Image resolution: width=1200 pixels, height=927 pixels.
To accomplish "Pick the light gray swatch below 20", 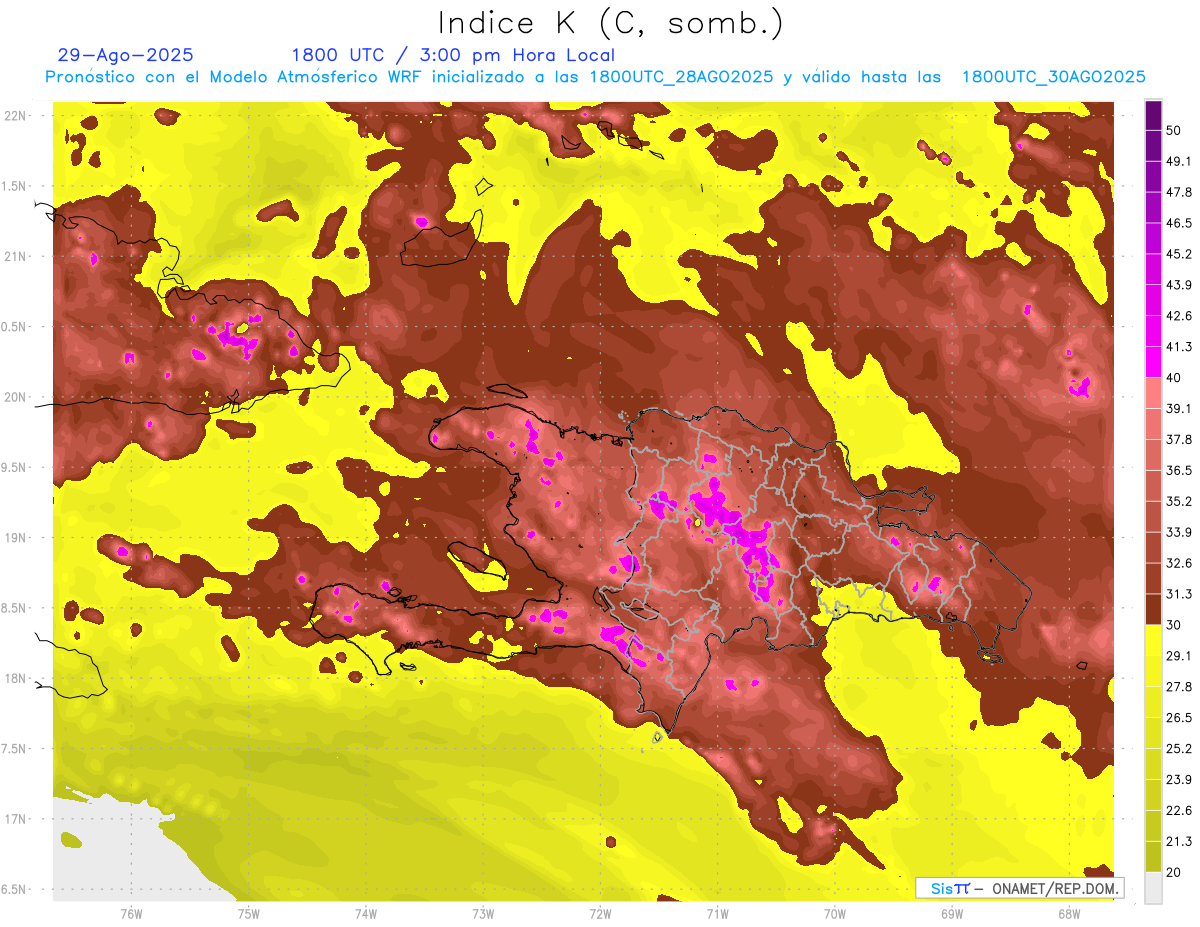I will pos(1153,887).
